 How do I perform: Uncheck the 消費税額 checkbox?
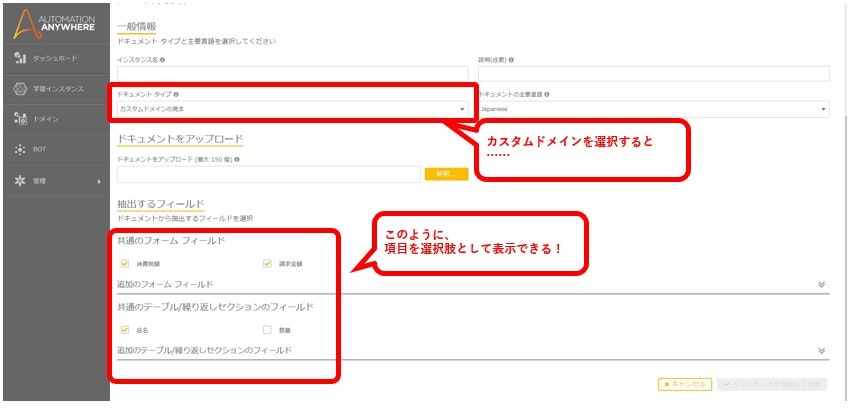(x=125, y=264)
